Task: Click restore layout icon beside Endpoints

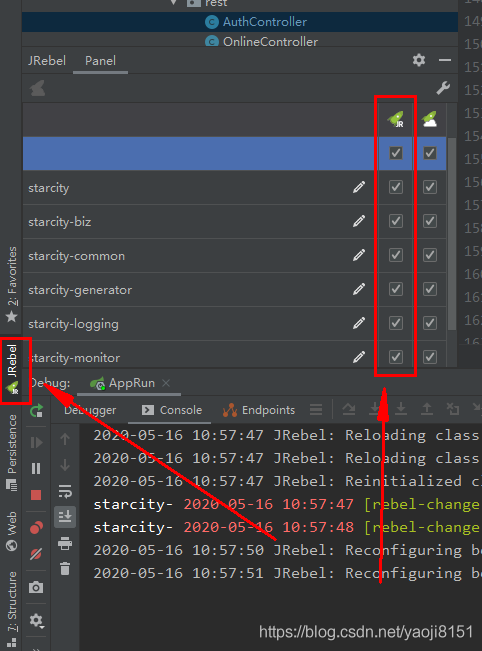Action: 316,410
